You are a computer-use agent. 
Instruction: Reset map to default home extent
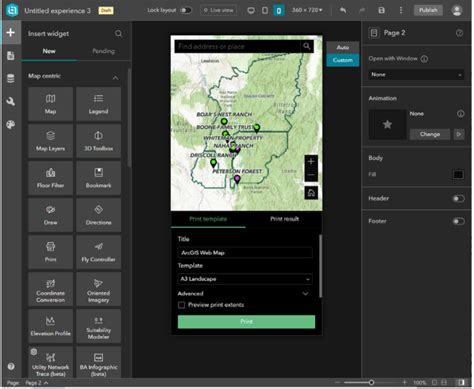point(311,193)
